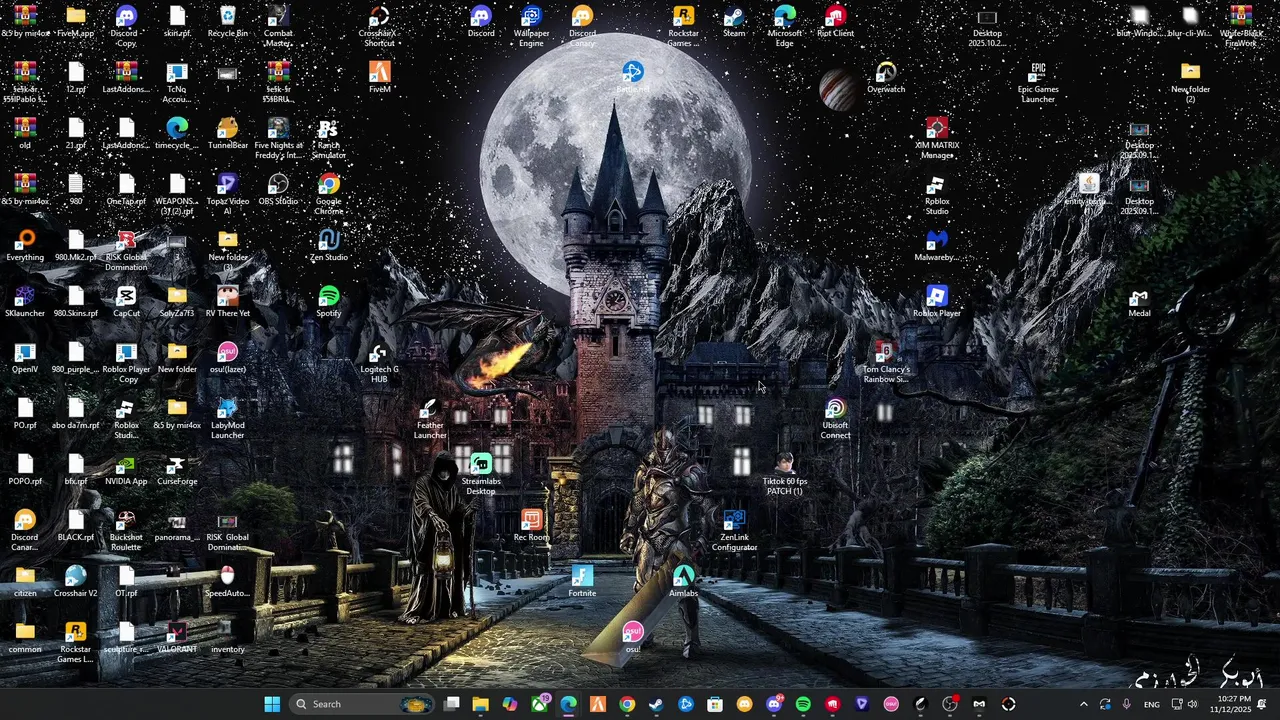This screenshot has width=1280, height=720.
Task: Launch Riot Client from the desktop
Action: tap(835, 22)
